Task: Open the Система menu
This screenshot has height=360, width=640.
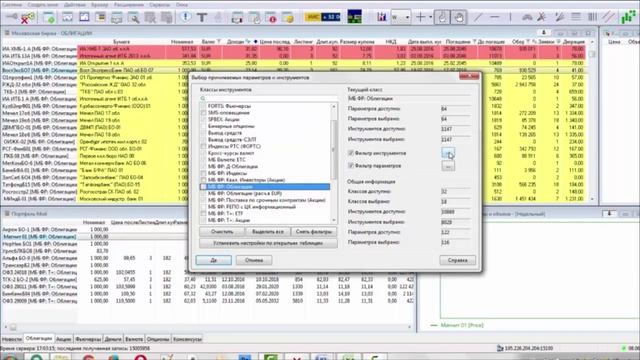Action: (11, 5)
